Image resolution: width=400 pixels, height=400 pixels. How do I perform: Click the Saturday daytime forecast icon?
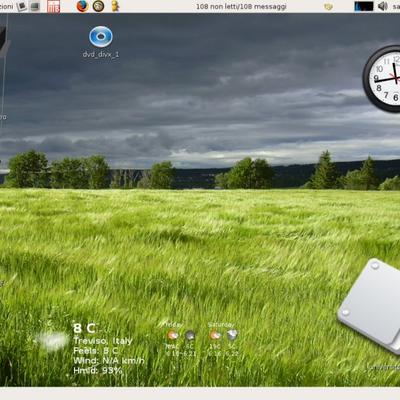click(x=215, y=335)
